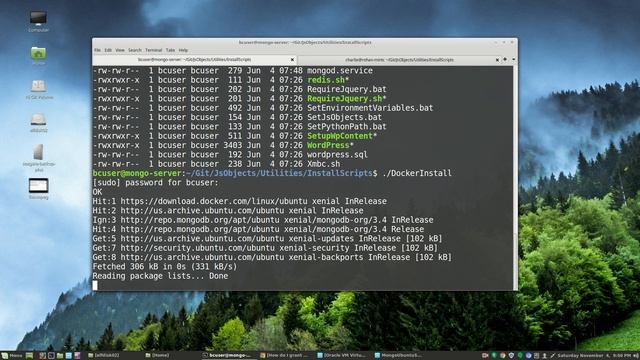This screenshot has width=640, height=360.
Task: Open the Help menu in terminal
Action: coord(183,50)
